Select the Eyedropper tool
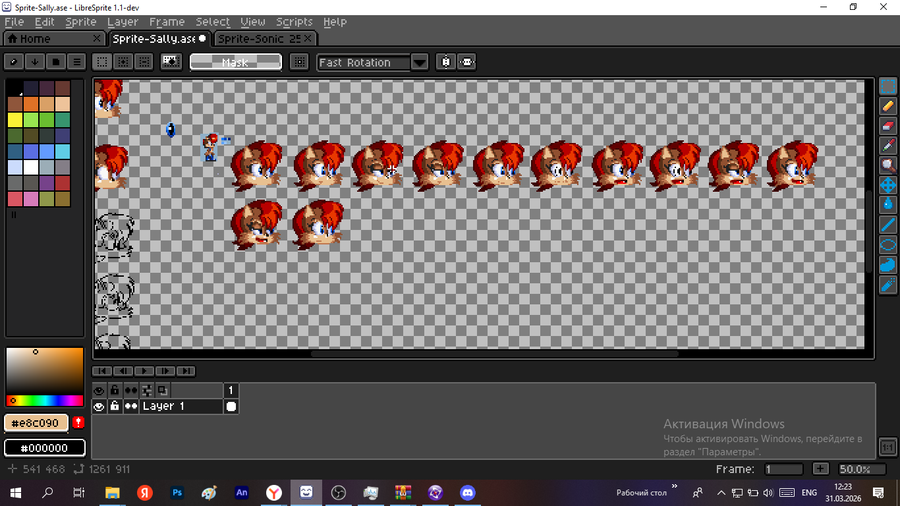This screenshot has height=506, width=900. tap(888, 146)
